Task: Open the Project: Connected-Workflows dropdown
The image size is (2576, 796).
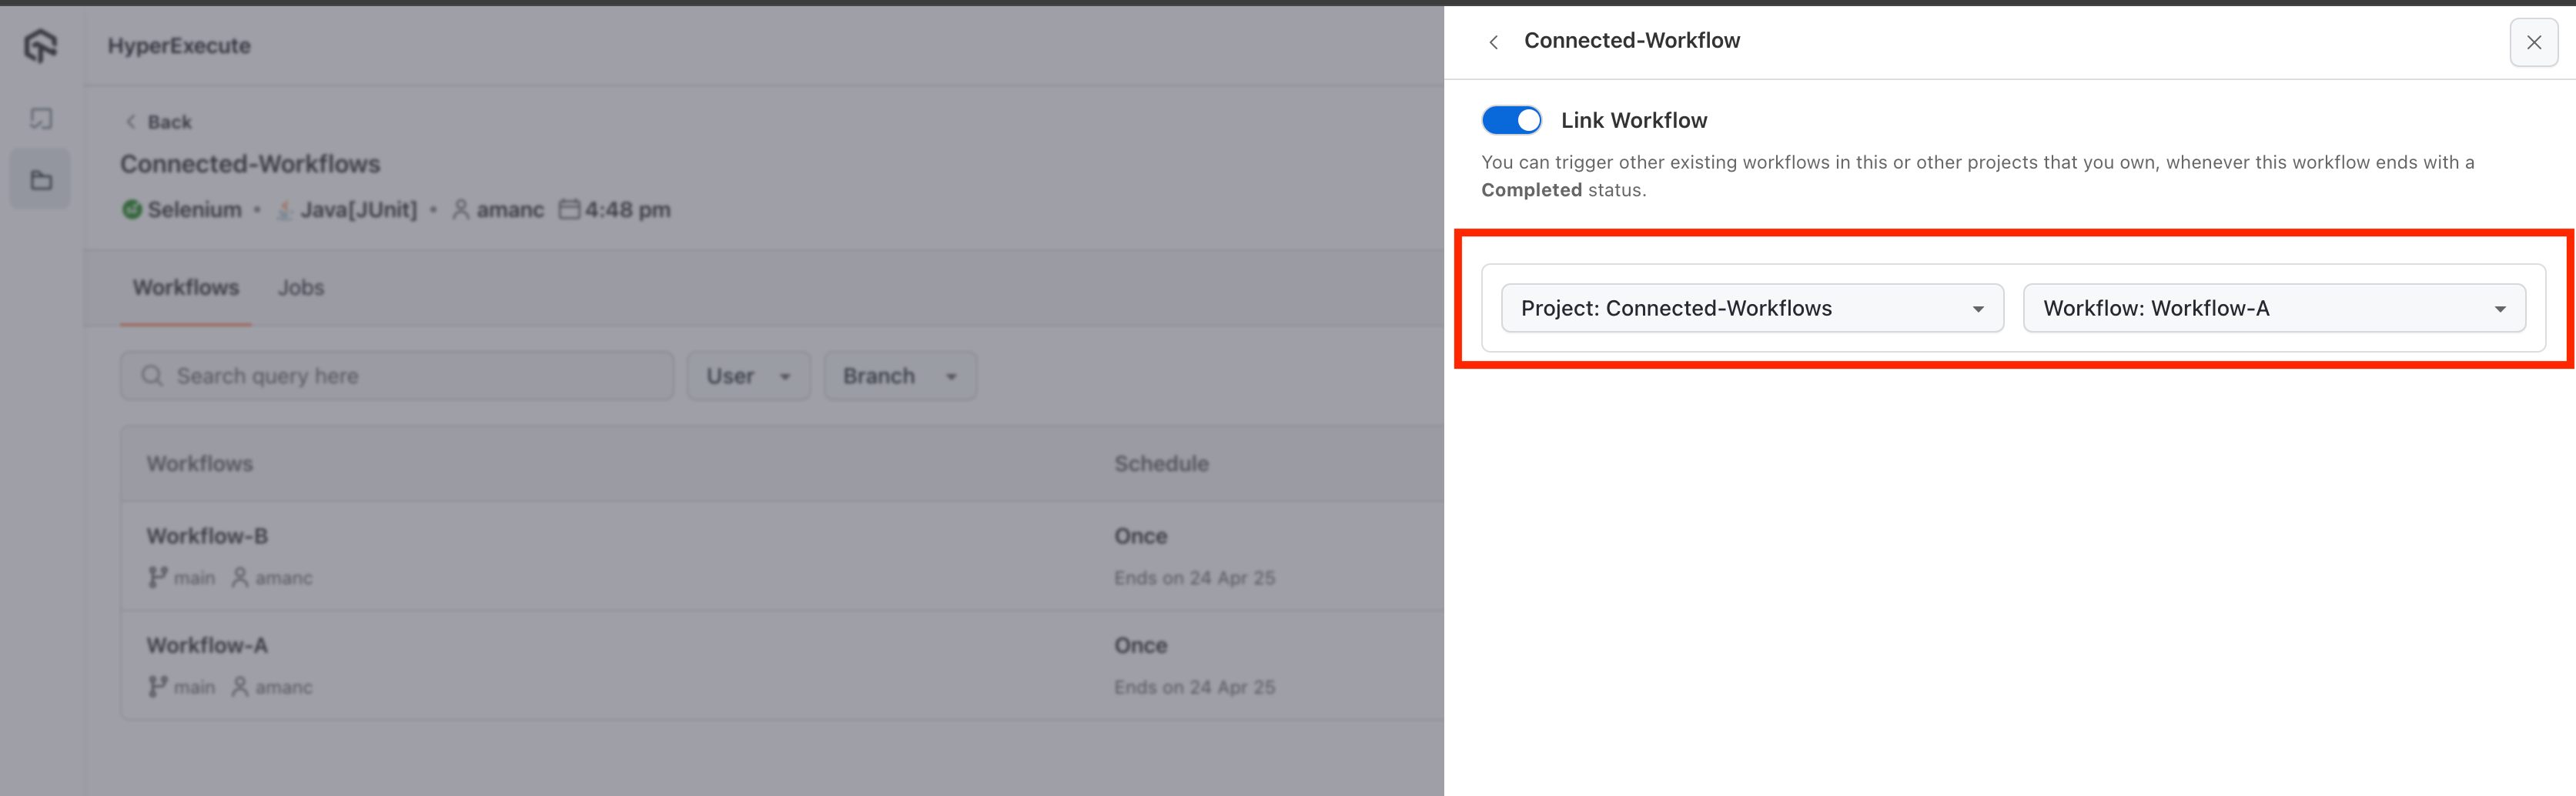Action: pos(1752,308)
